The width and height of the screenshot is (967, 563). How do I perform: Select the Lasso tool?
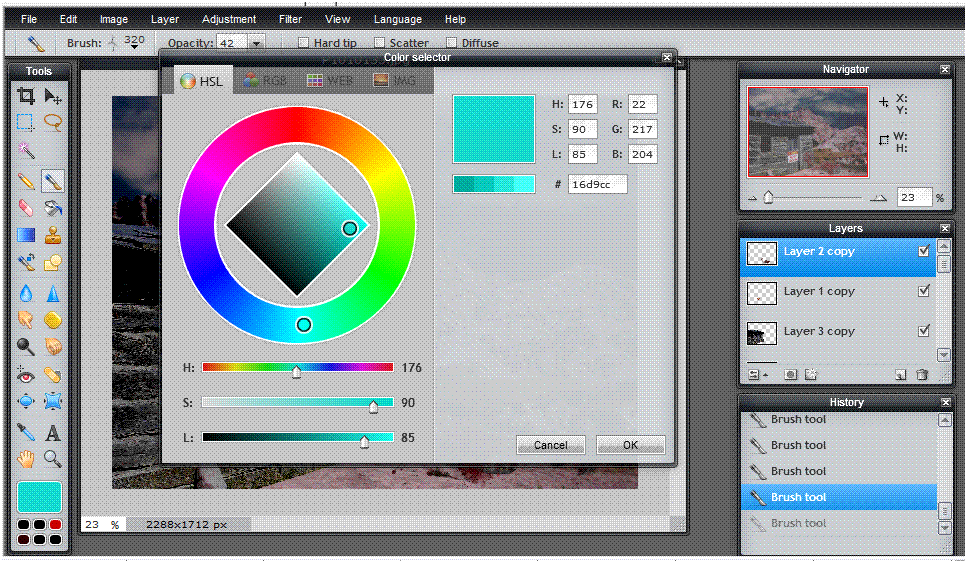[x=53, y=123]
